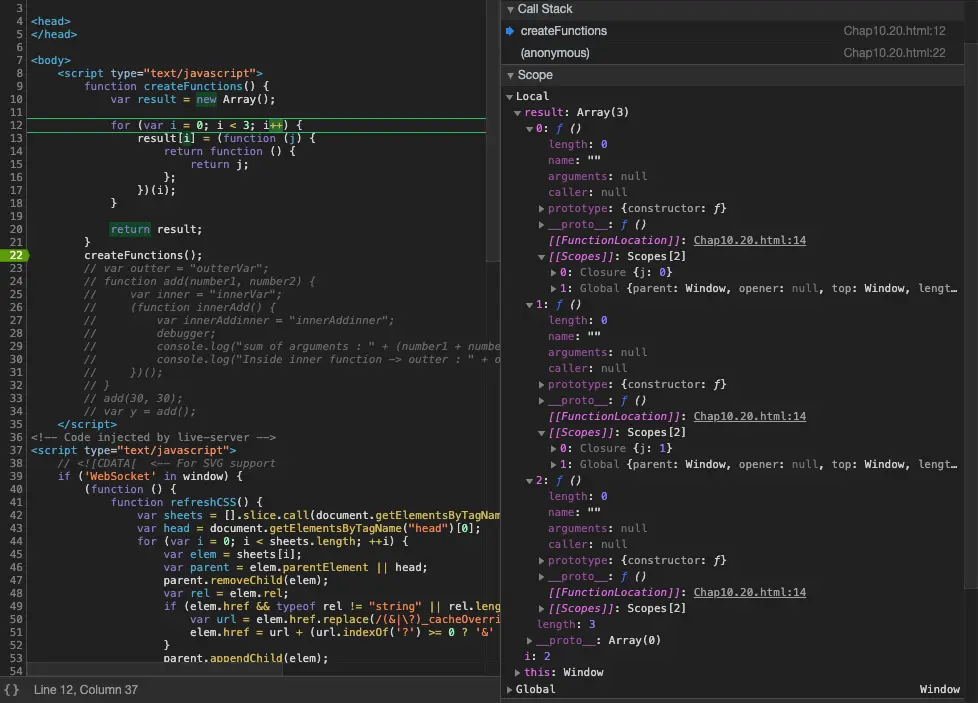Click line number 13 in gutter
978x703 pixels.
tap(16, 138)
